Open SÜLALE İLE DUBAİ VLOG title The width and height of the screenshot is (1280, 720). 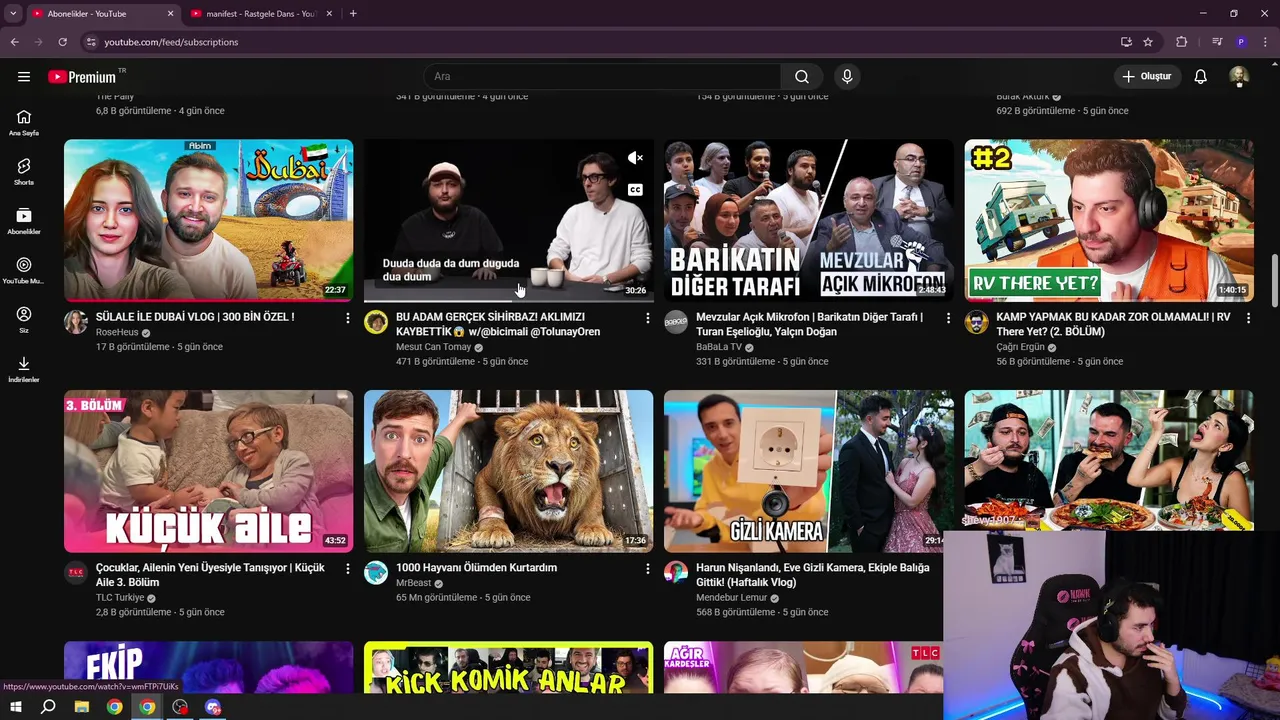(195, 317)
